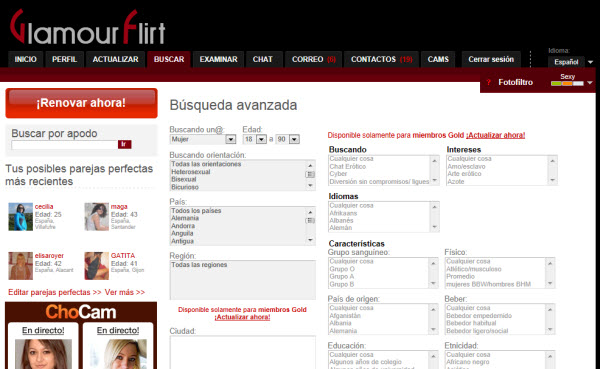Viewport: 600px width, 369px height.
Task: Click Editar parejas perfectas link
Action: tap(55, 292)
